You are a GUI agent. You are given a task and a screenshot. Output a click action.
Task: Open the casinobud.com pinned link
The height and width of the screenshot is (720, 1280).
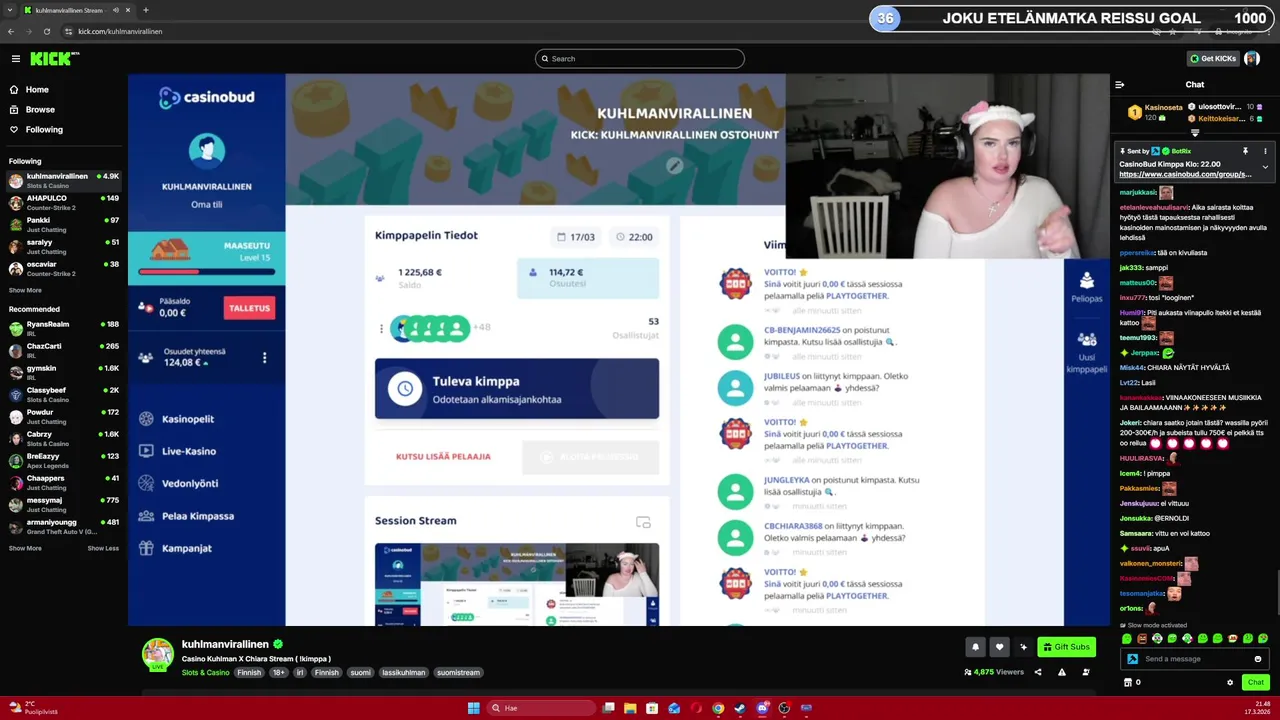click(x=1185, y=174)
